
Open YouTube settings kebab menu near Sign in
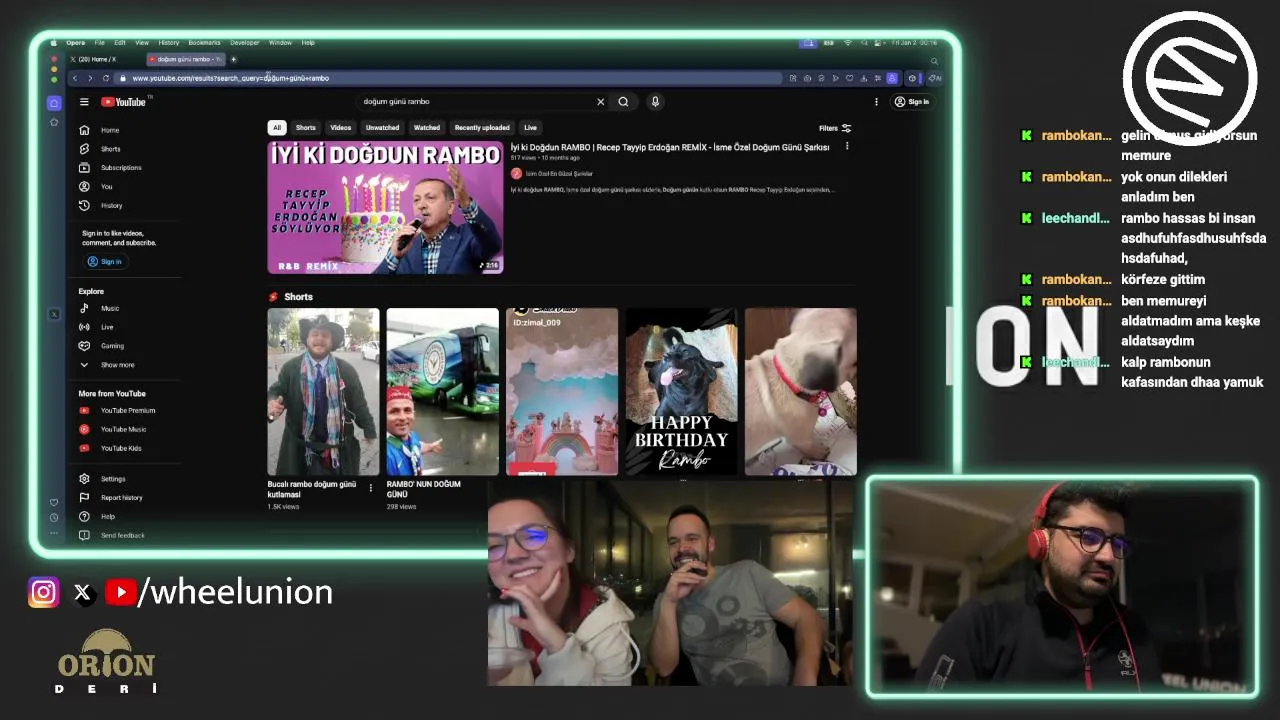tap(876, 102)
